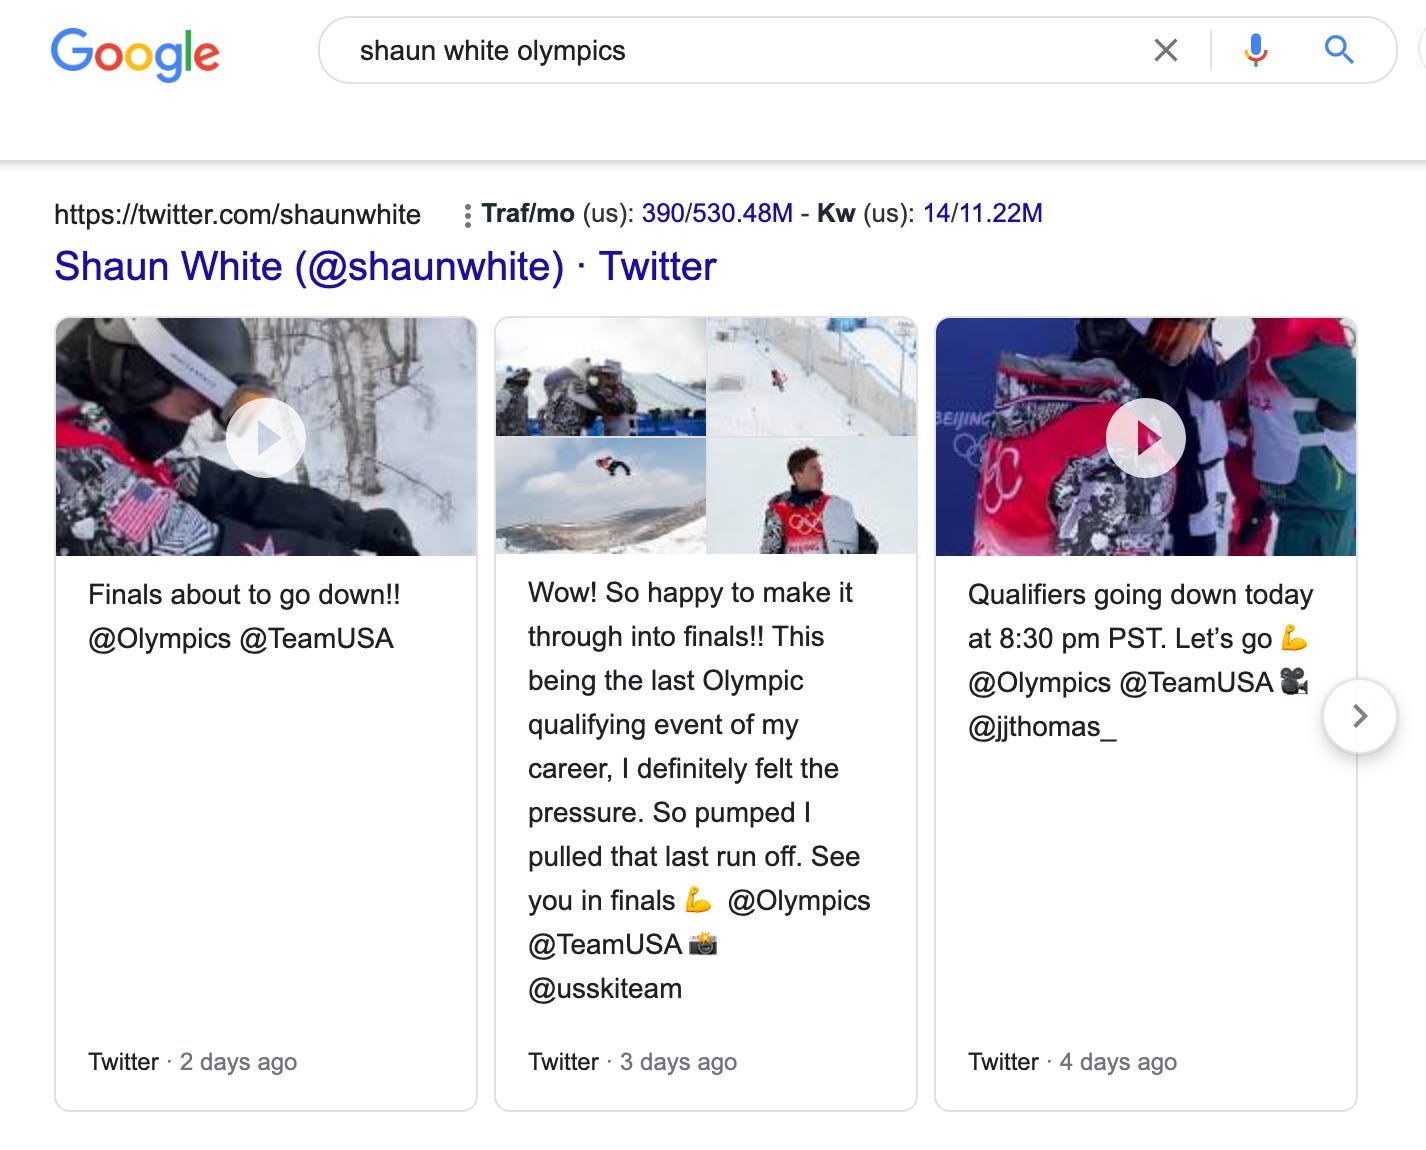The width and height of the screenshot is (1426, 1150).
Task: Open the Twitter source label on the Wow tweet
Action: tap(563, 1062)
